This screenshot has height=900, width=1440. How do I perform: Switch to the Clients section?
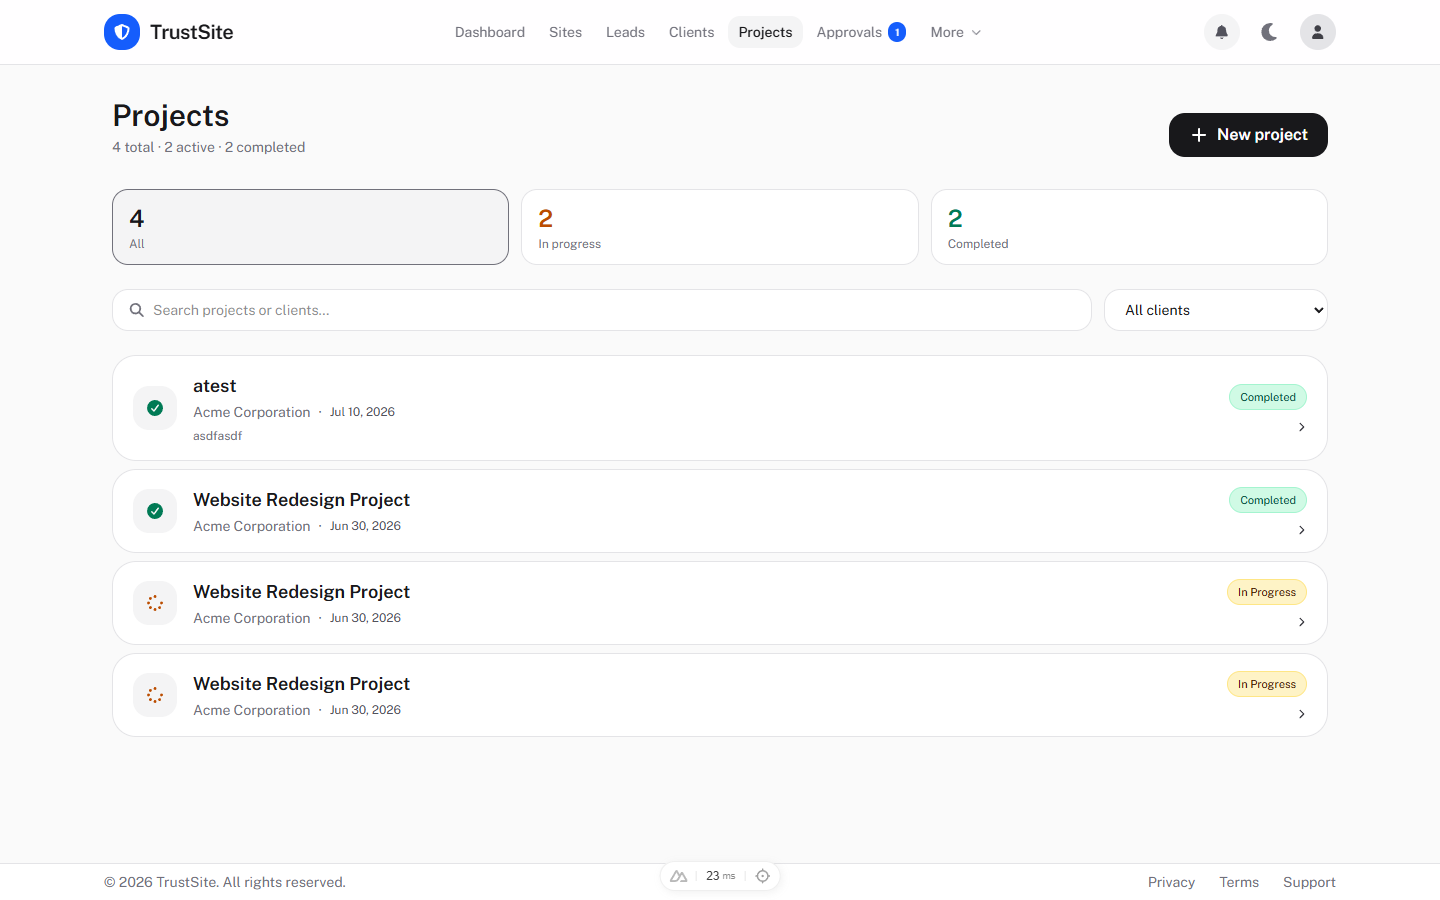(x=691, y=32)
